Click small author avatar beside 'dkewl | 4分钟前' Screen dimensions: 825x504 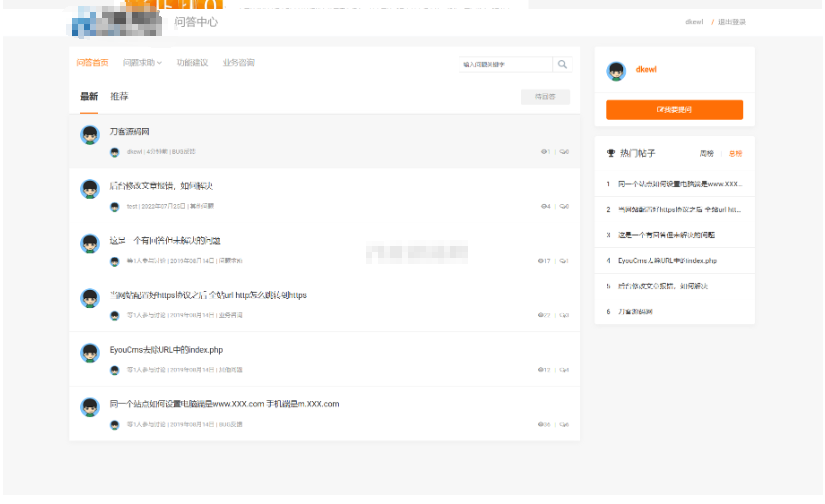point(115,152)
